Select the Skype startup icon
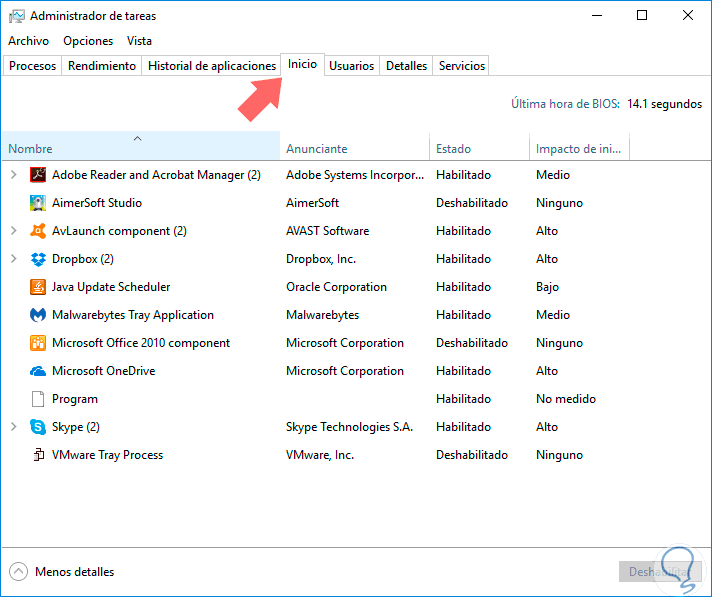This screenshot has width=712, height=597. tap(38, 427)
